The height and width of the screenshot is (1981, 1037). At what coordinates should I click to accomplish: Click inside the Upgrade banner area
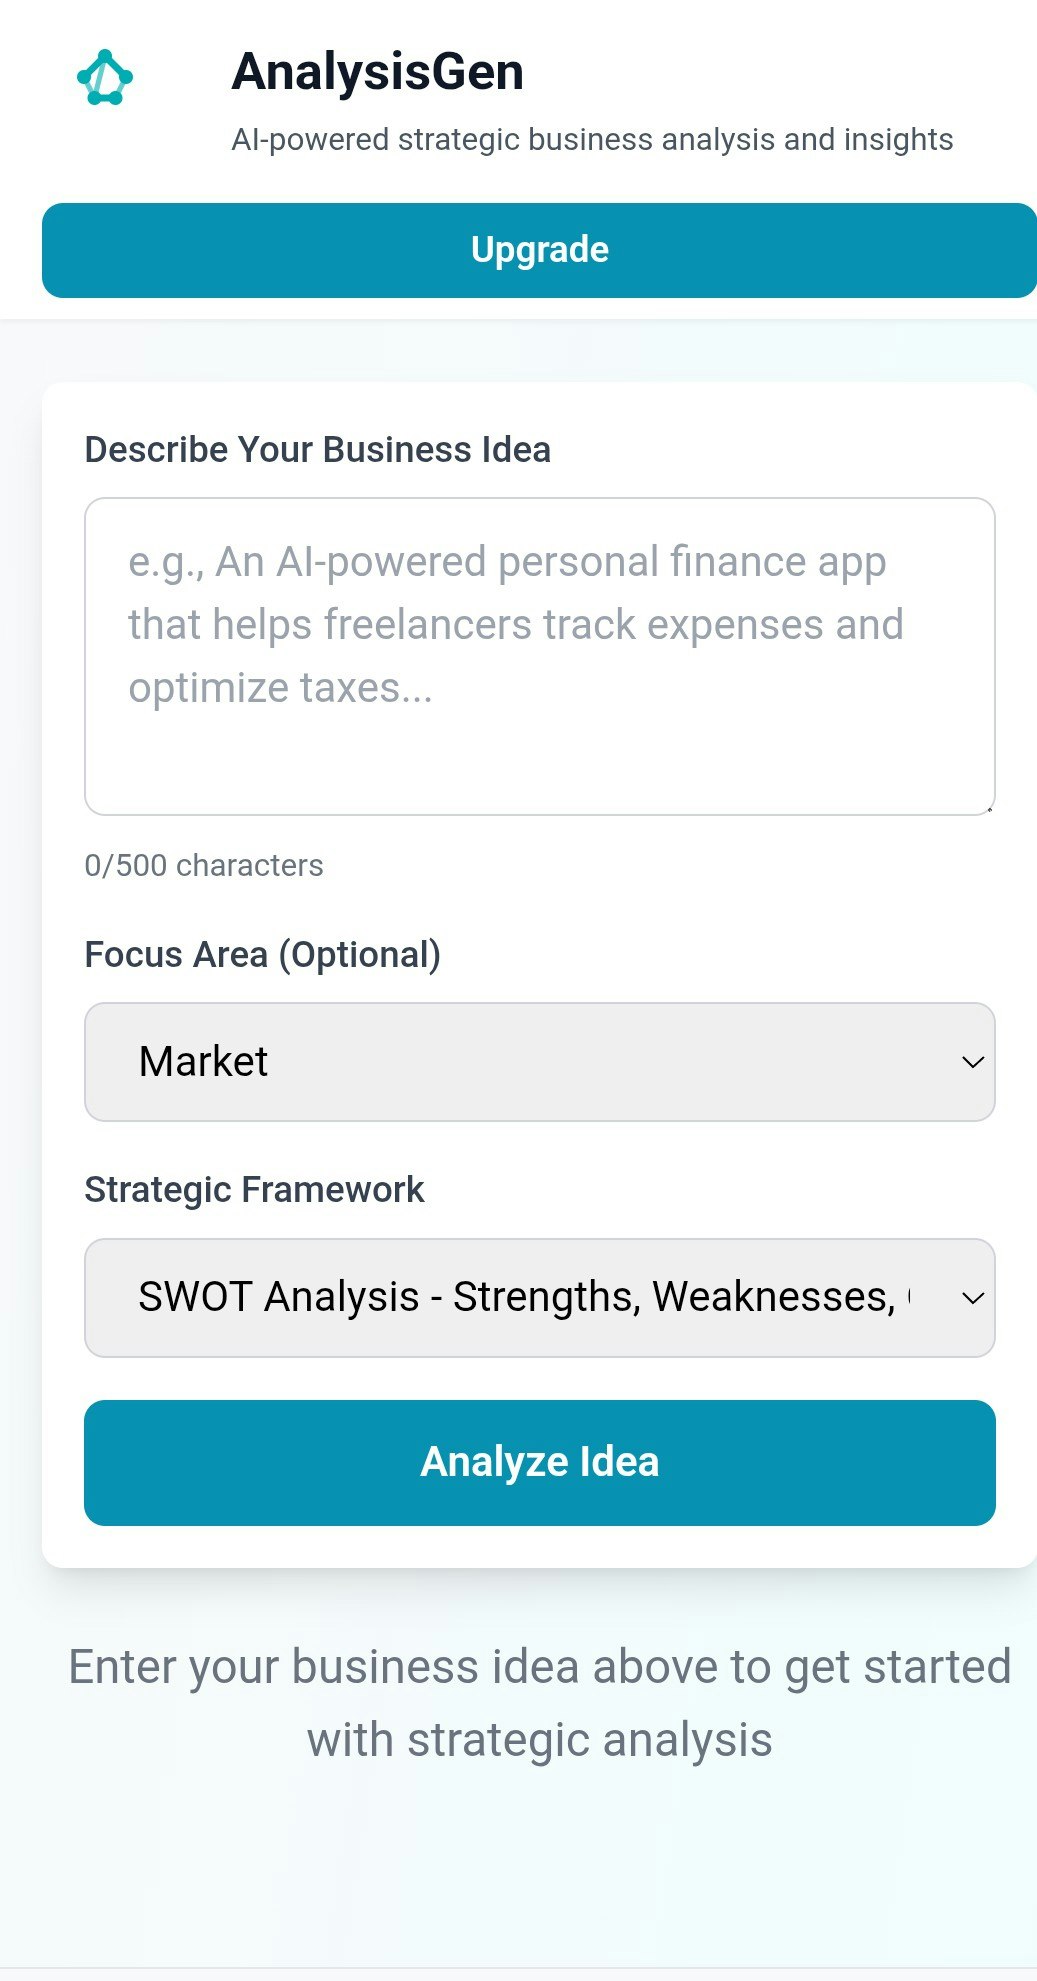coord(539,249)
